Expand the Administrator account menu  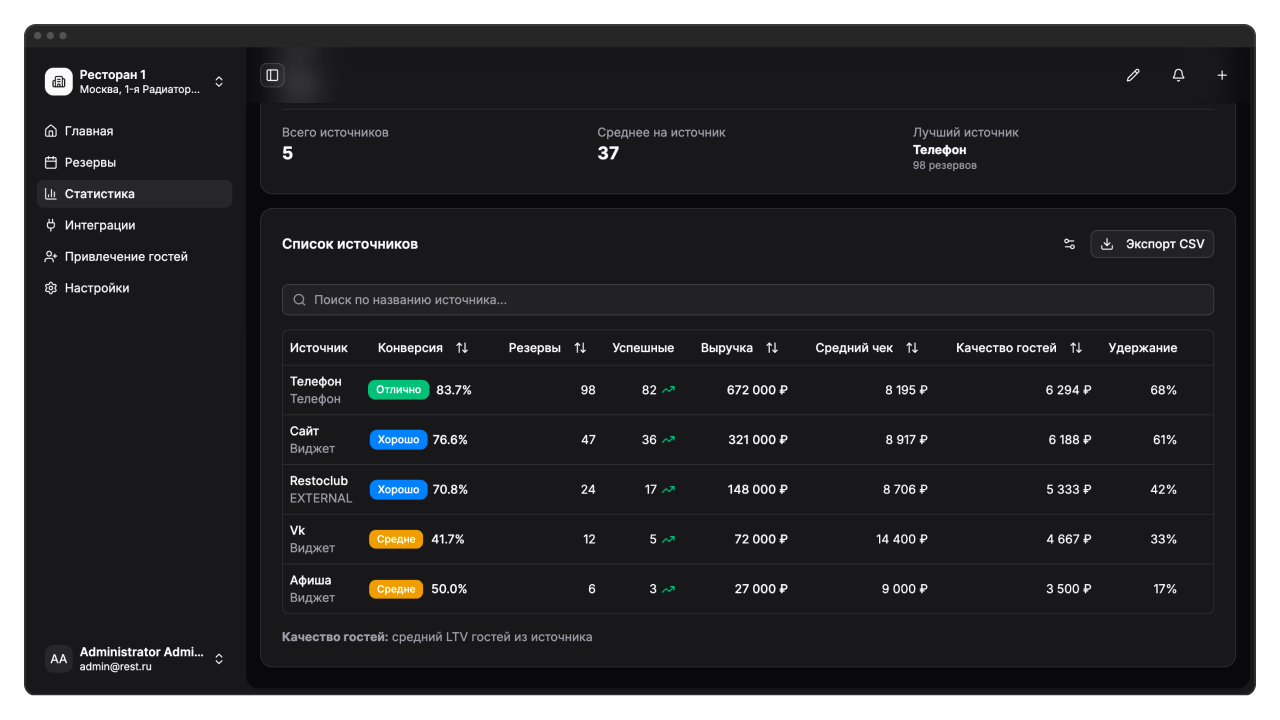point(219,659)
